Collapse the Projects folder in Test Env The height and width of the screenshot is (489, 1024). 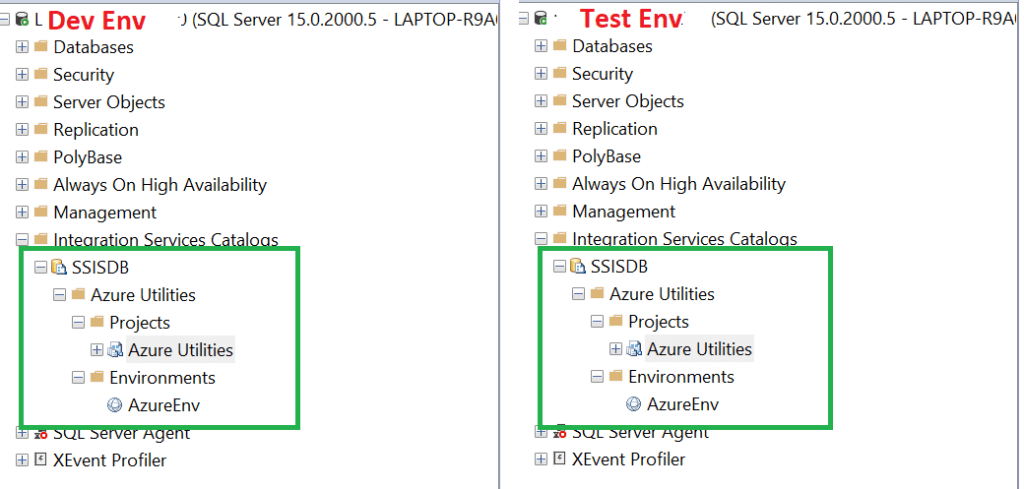597,322
